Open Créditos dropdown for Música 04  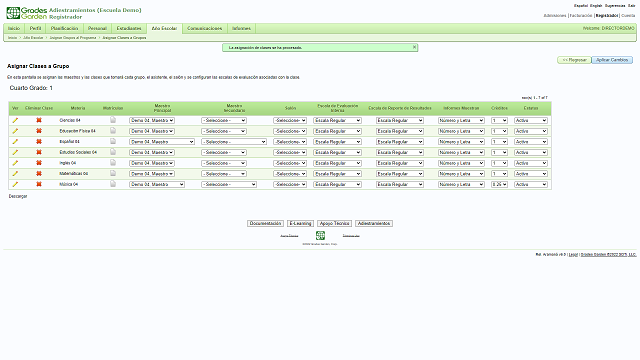tap(499, 184)
